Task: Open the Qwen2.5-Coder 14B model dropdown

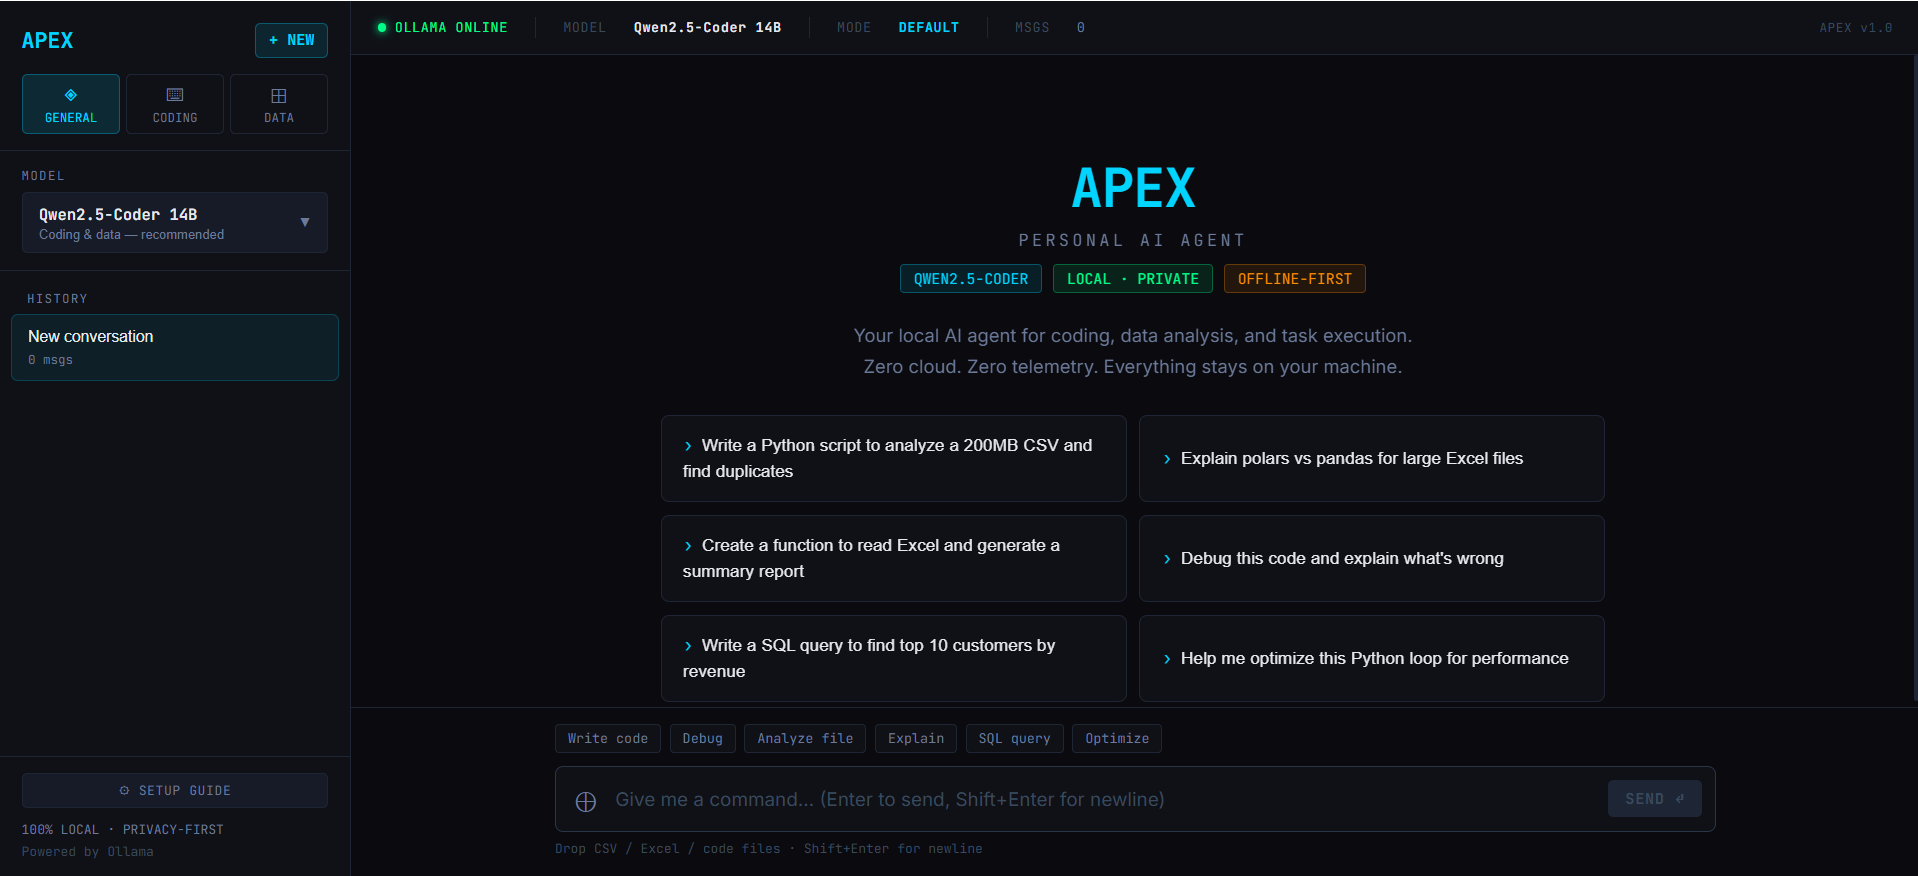Action: tap(175, 222)
